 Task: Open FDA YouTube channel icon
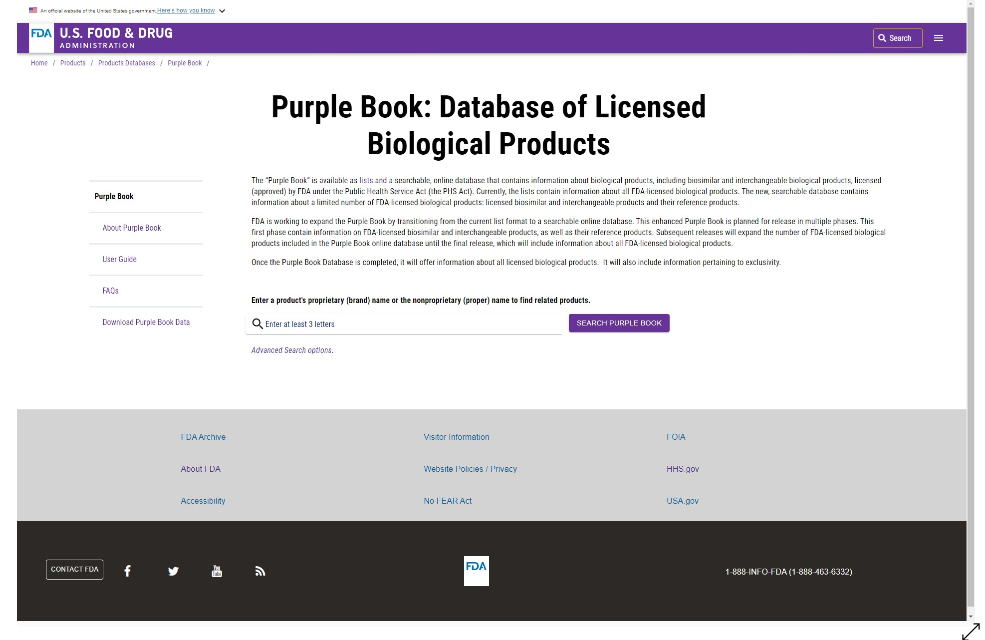click(x=217, y=571)
